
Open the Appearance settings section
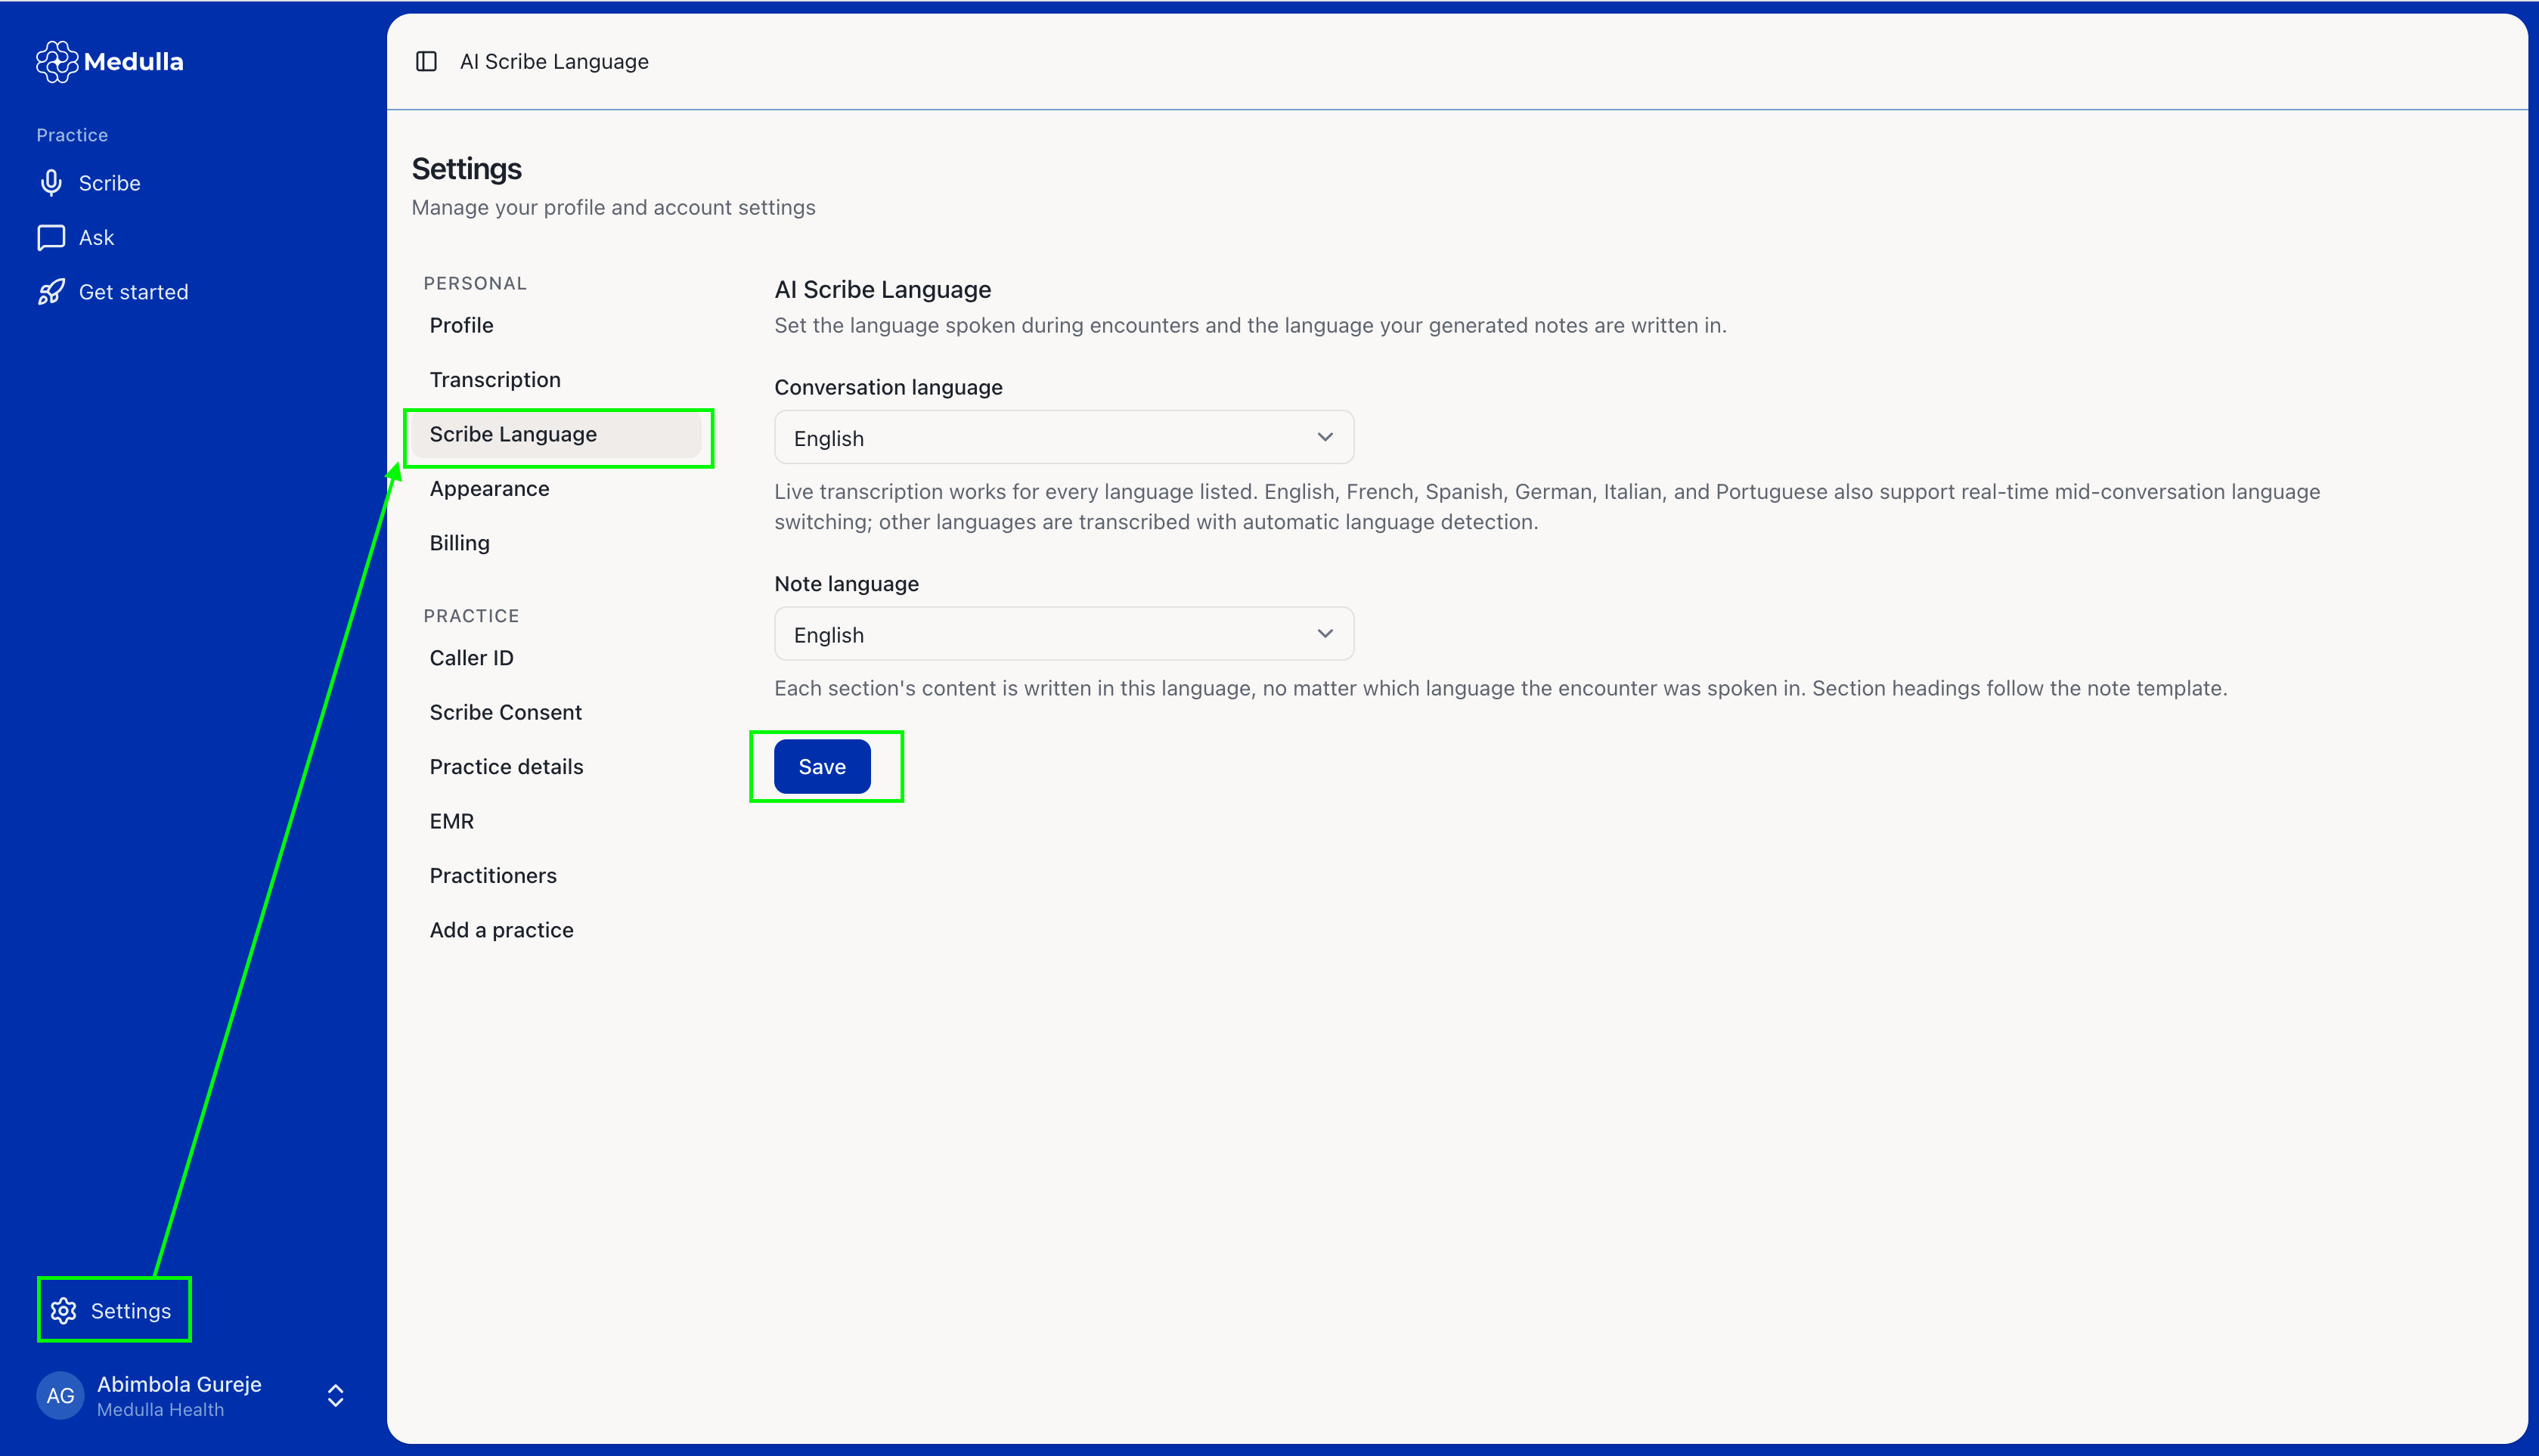556,489
